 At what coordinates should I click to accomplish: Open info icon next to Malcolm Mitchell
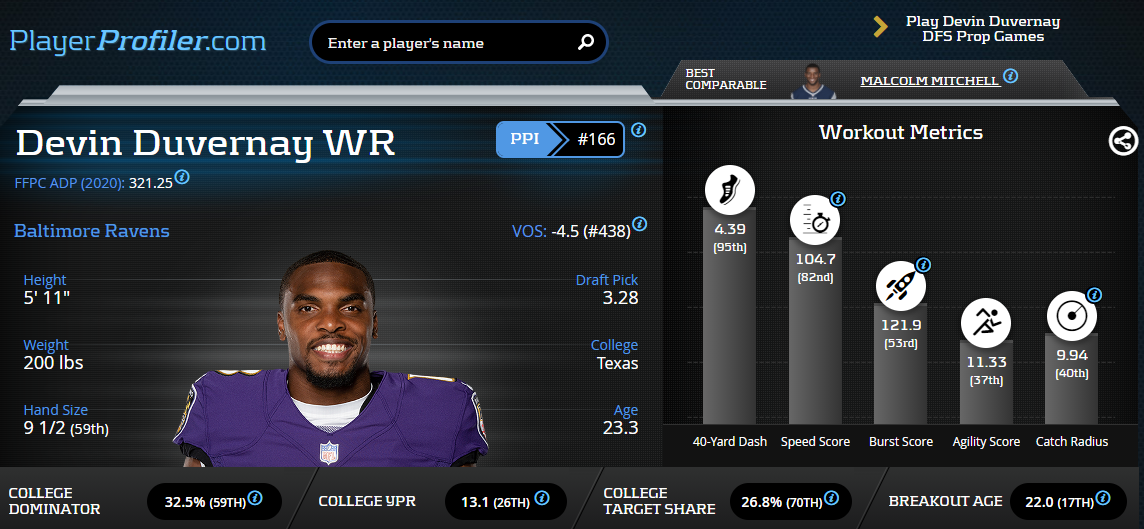(x=1010, y=76)
